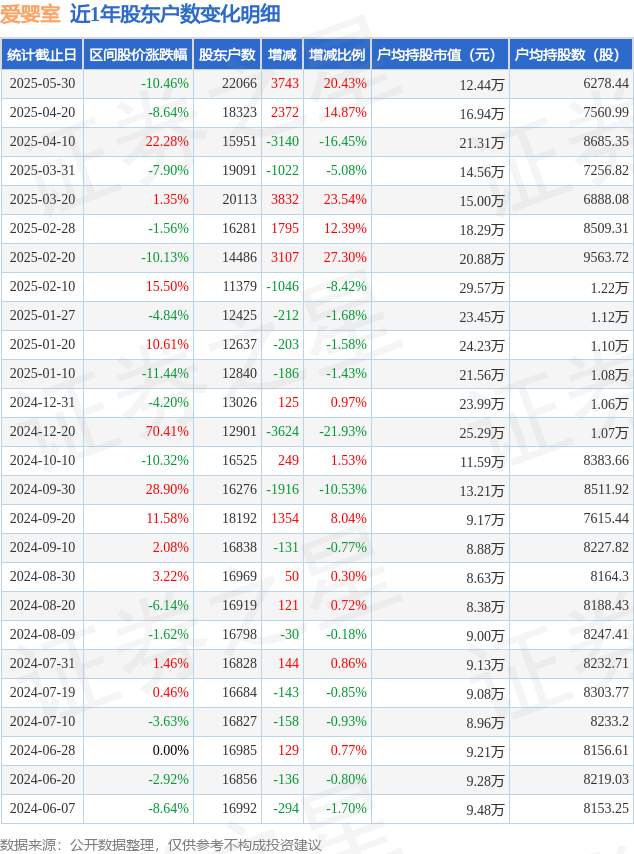Click the 统计截止日 column header
Image resolution: width=634 pixels, height=854 pixels.
click(42, 54)
